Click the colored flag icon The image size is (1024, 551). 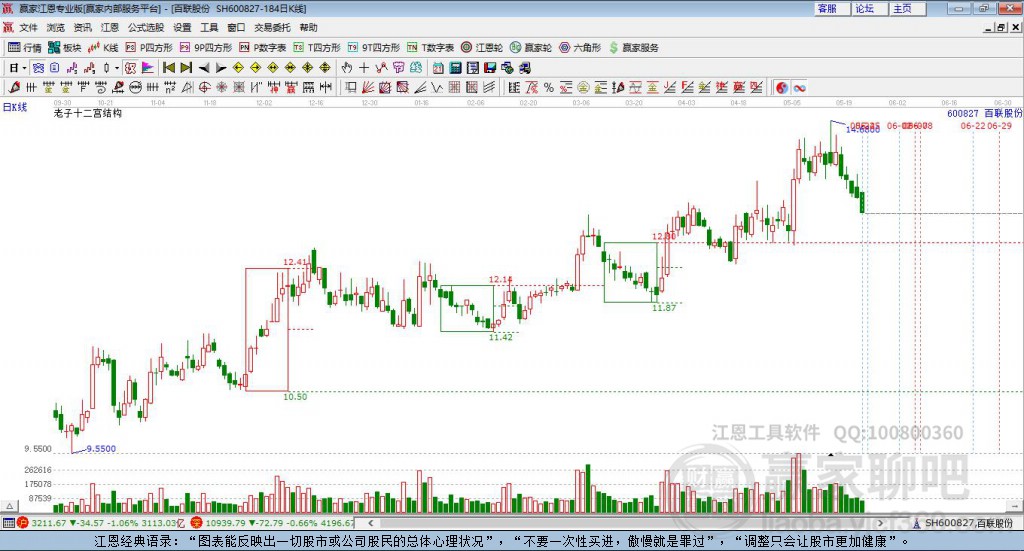tap(148, 68)
